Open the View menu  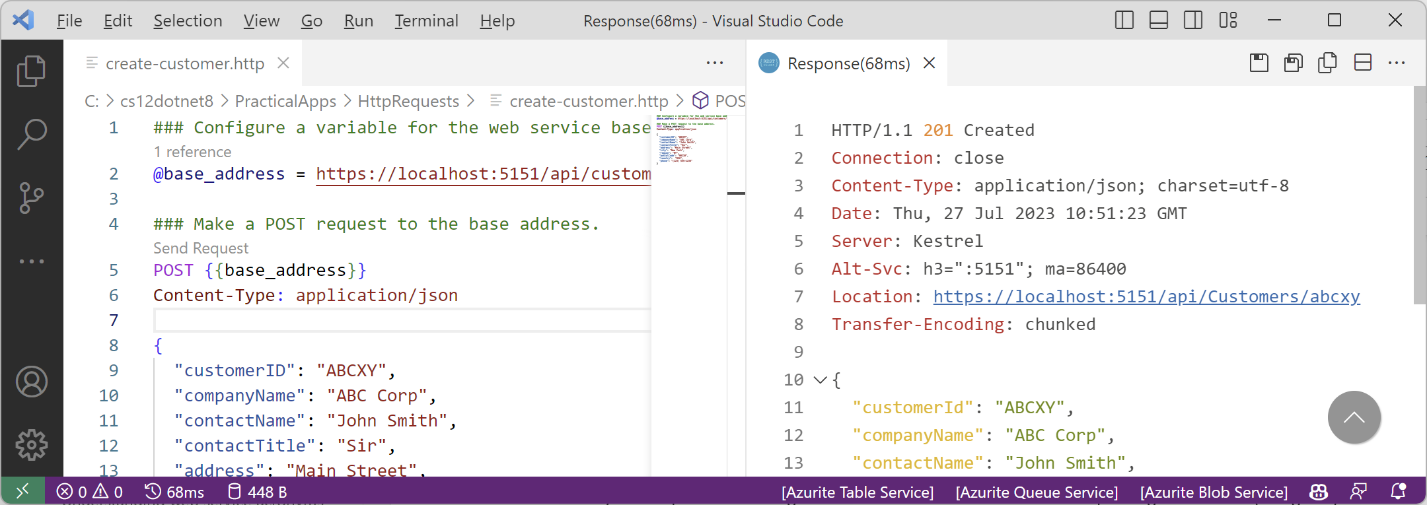262,21
